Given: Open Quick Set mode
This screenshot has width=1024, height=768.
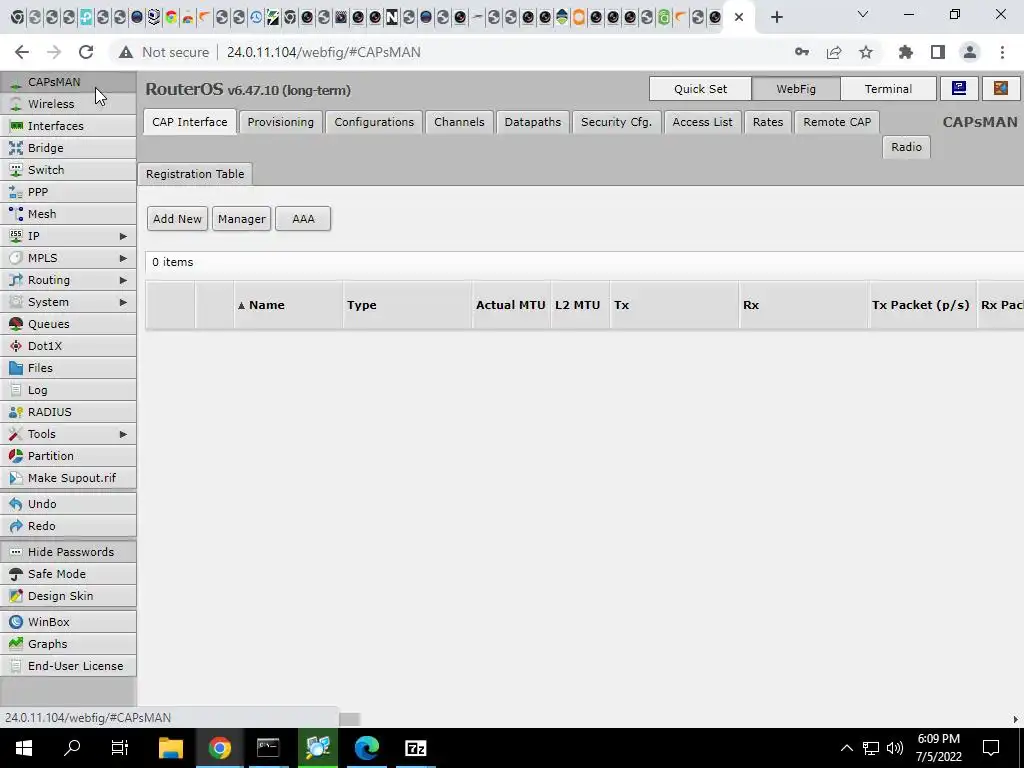Looking at the screenshot, I should pos(700,89).
